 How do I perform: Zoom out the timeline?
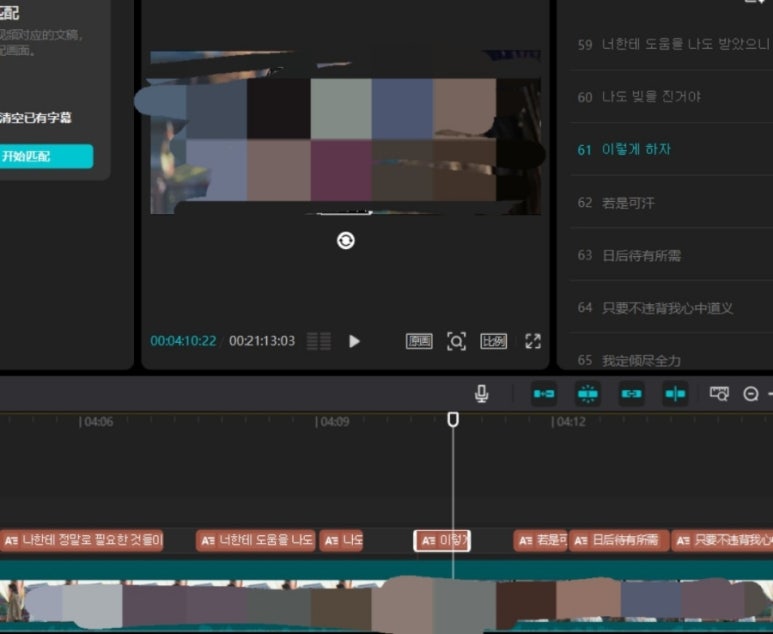751,394
